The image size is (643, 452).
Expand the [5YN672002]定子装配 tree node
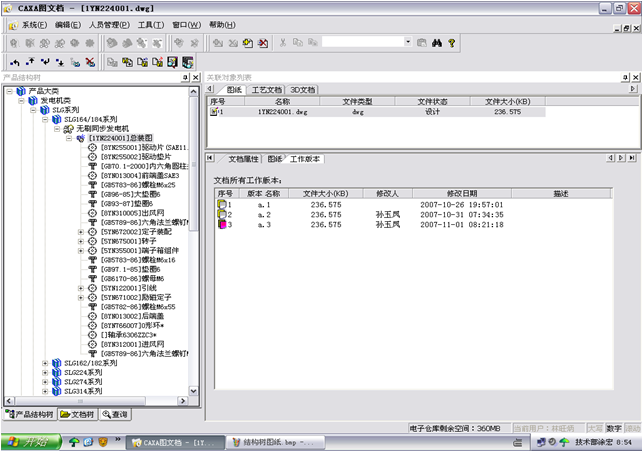81,232
